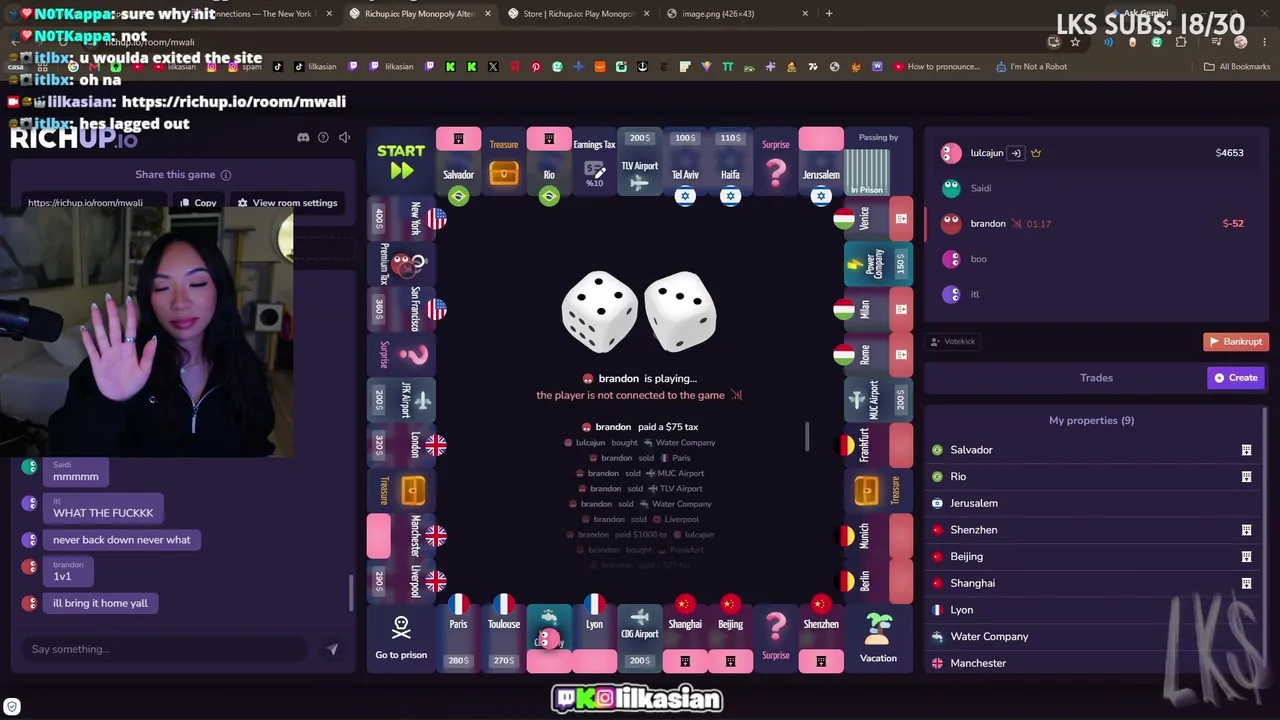This screenshot has height=720, width=1280.
Task: Select the TLV Airport tile
Action: click(640, 162)
